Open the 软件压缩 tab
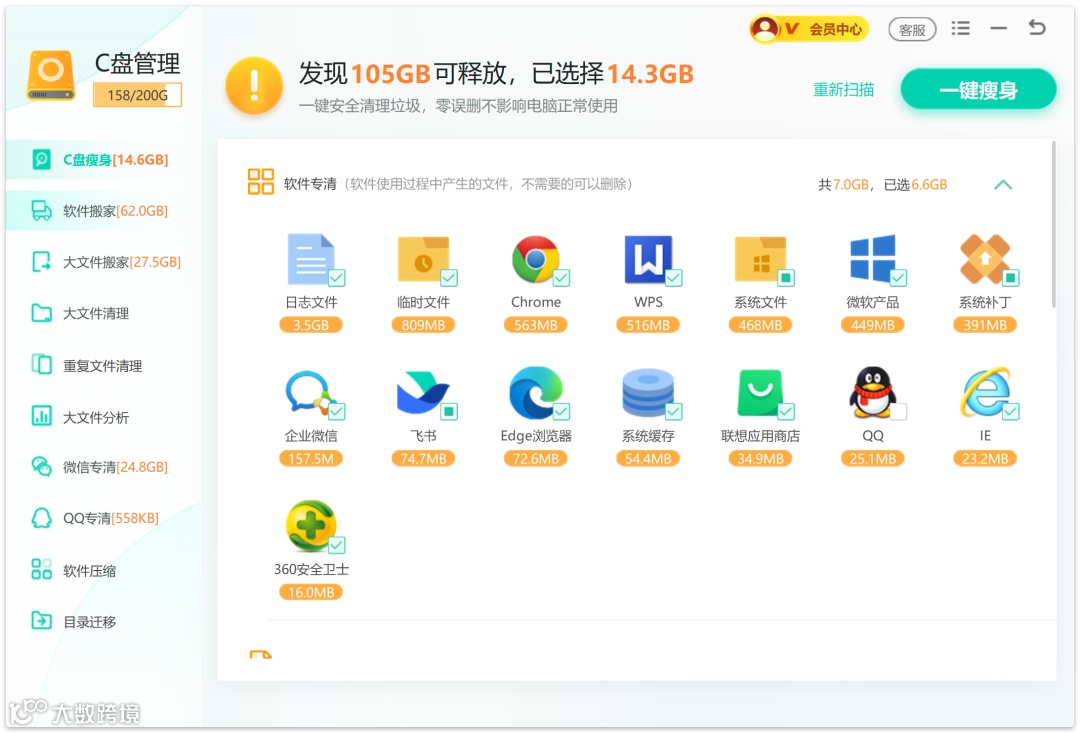 (x=103, y=570)
